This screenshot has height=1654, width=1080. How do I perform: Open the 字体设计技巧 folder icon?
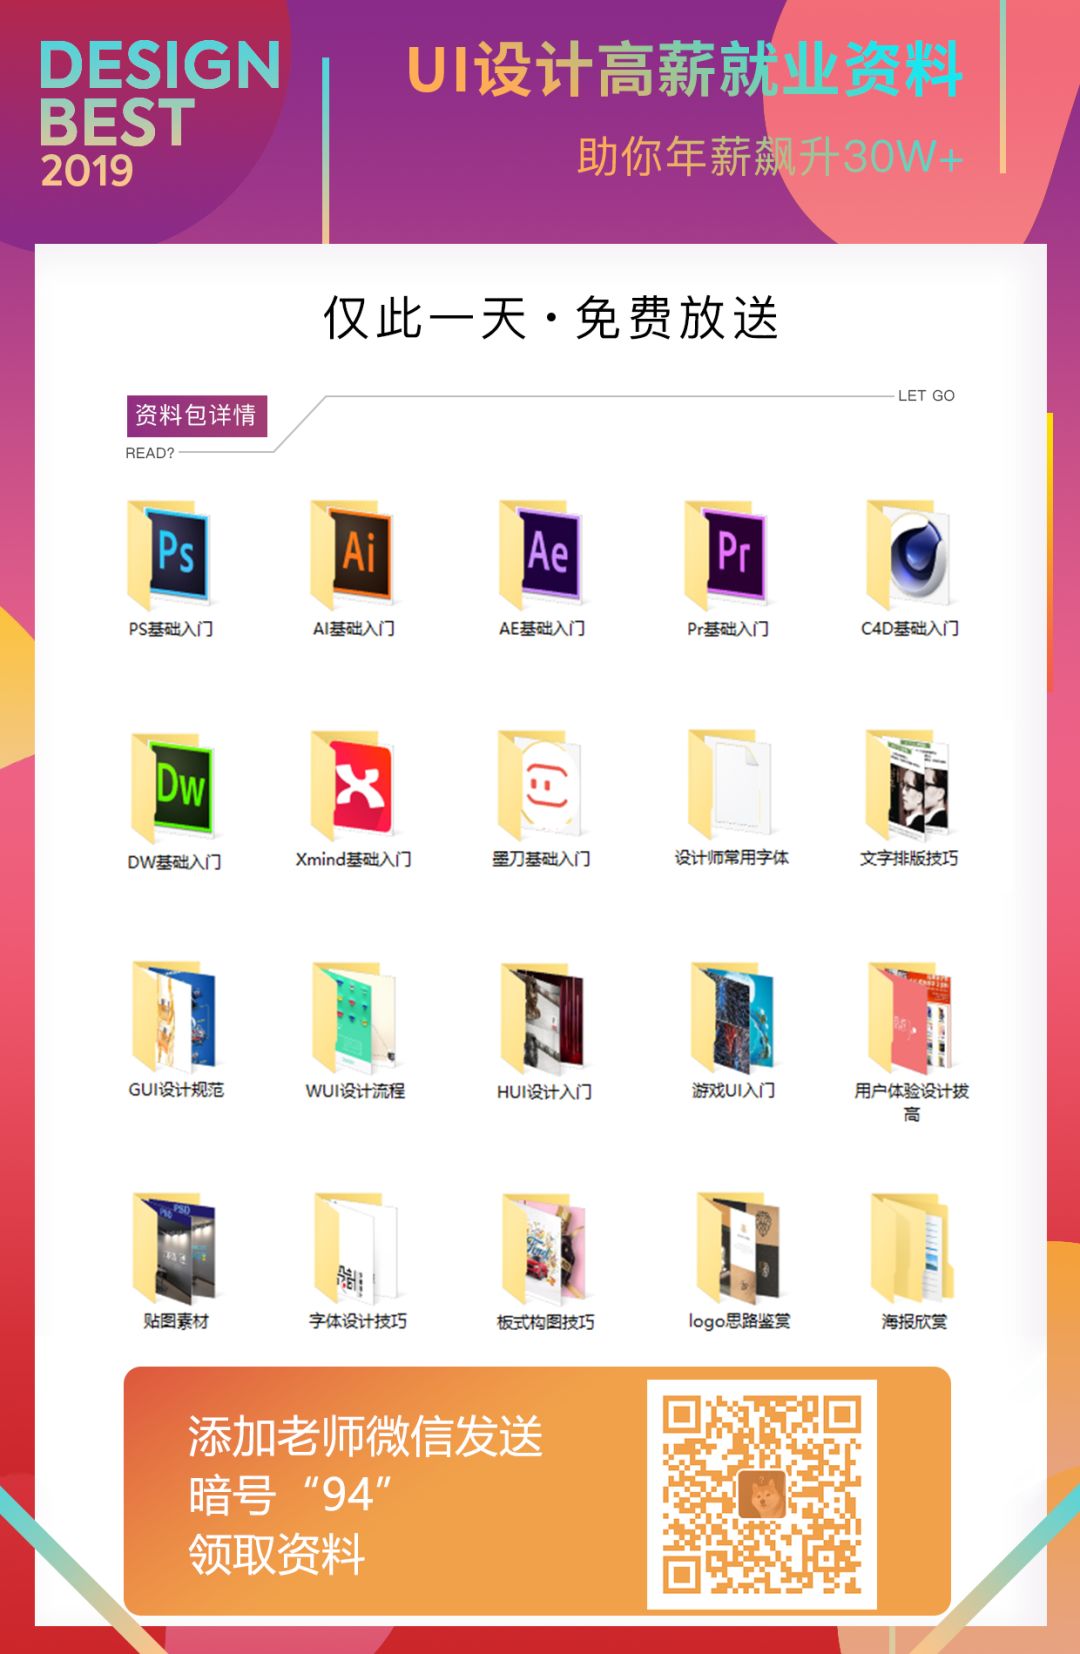356,1247
